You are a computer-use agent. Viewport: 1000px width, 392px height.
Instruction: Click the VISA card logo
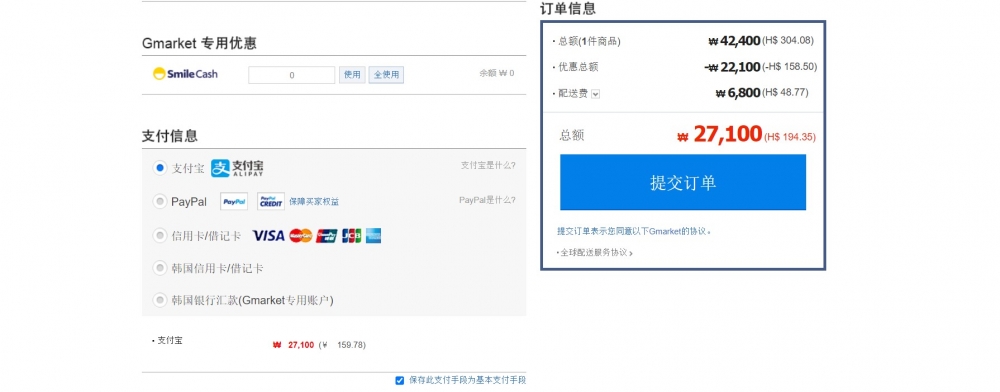[268, 236]
